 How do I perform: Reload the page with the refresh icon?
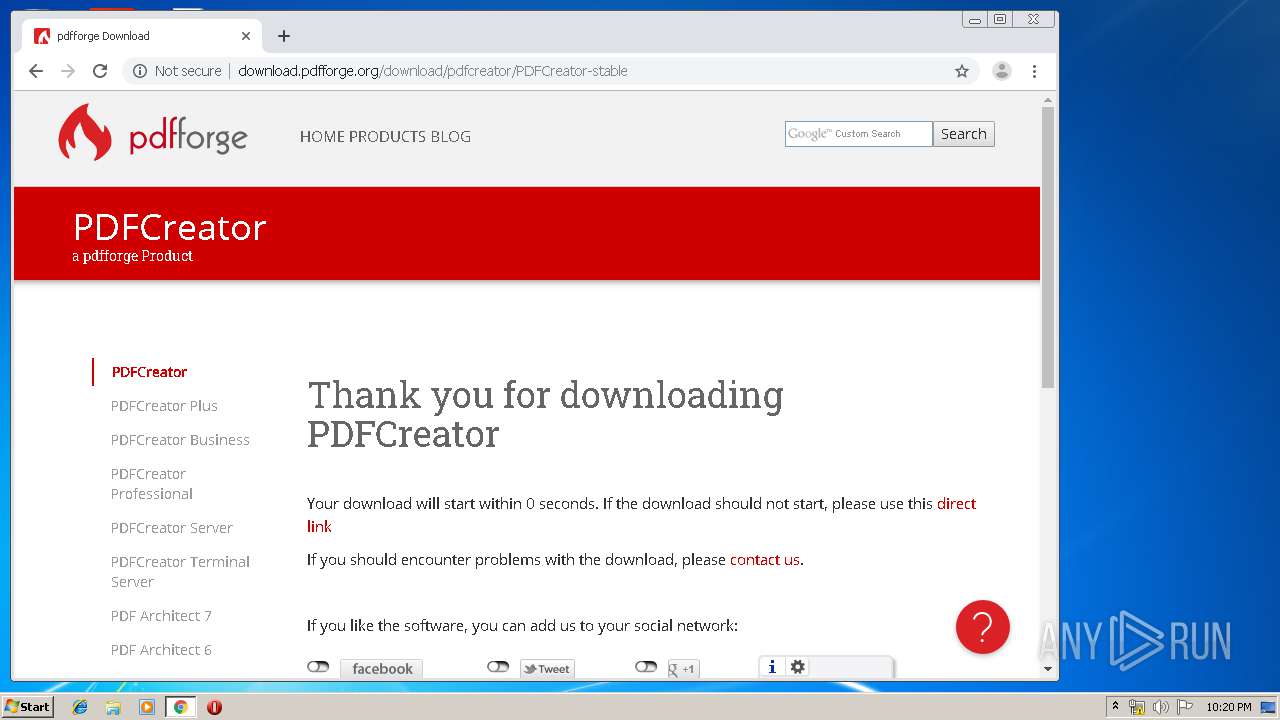click(100, 71)
